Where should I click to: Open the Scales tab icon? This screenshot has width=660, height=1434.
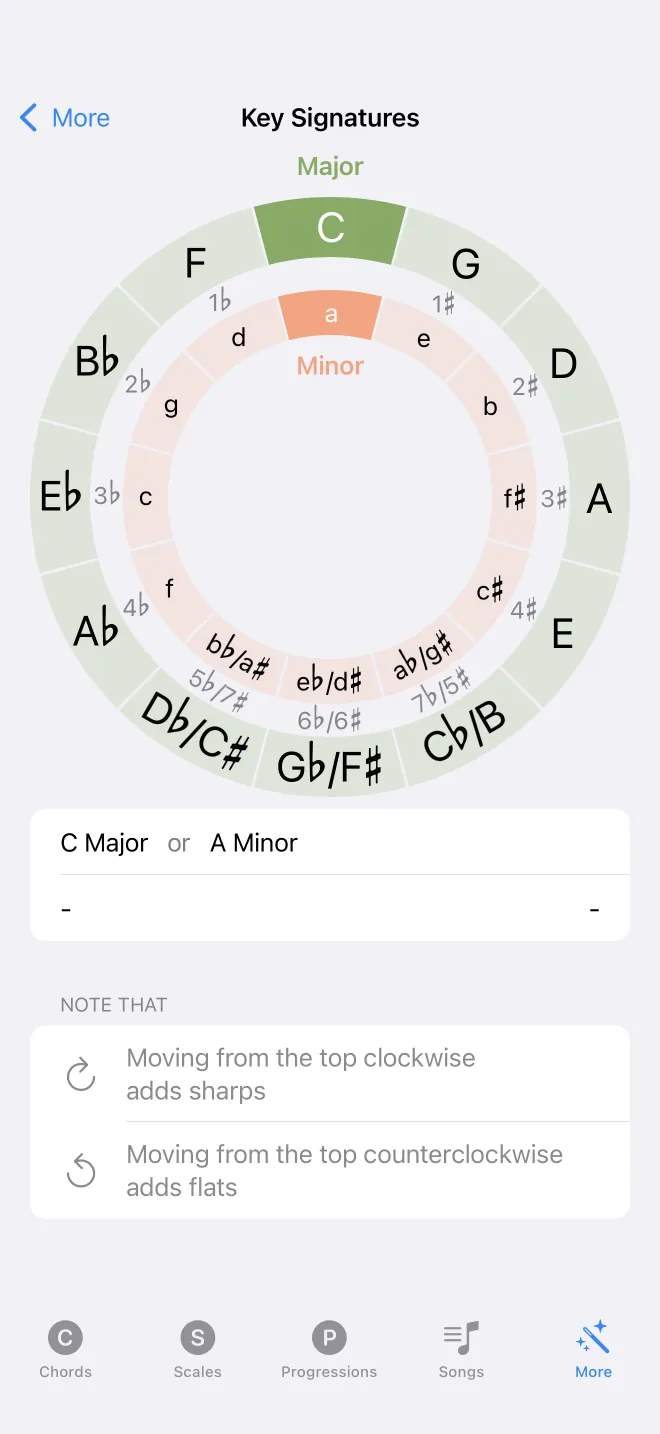(x=197, y=1337)
